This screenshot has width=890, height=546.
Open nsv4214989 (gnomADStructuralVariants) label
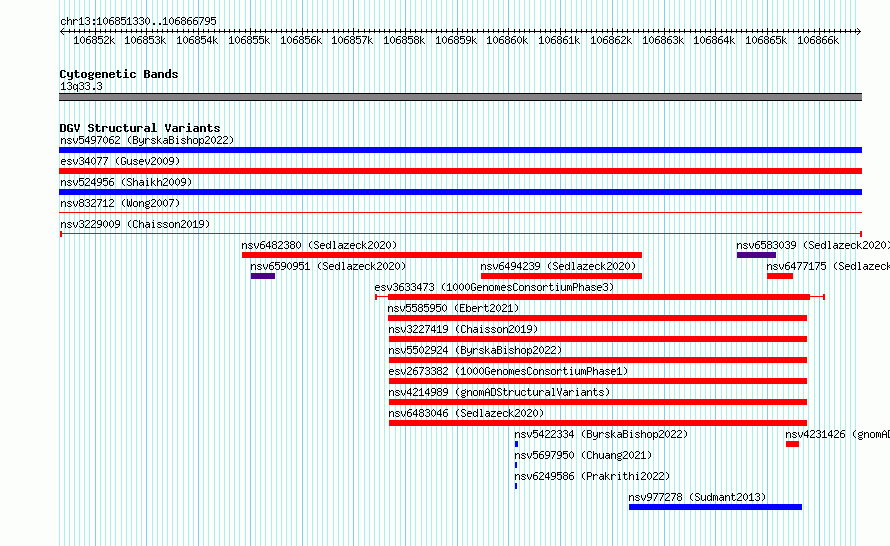[x=499, y=392]
